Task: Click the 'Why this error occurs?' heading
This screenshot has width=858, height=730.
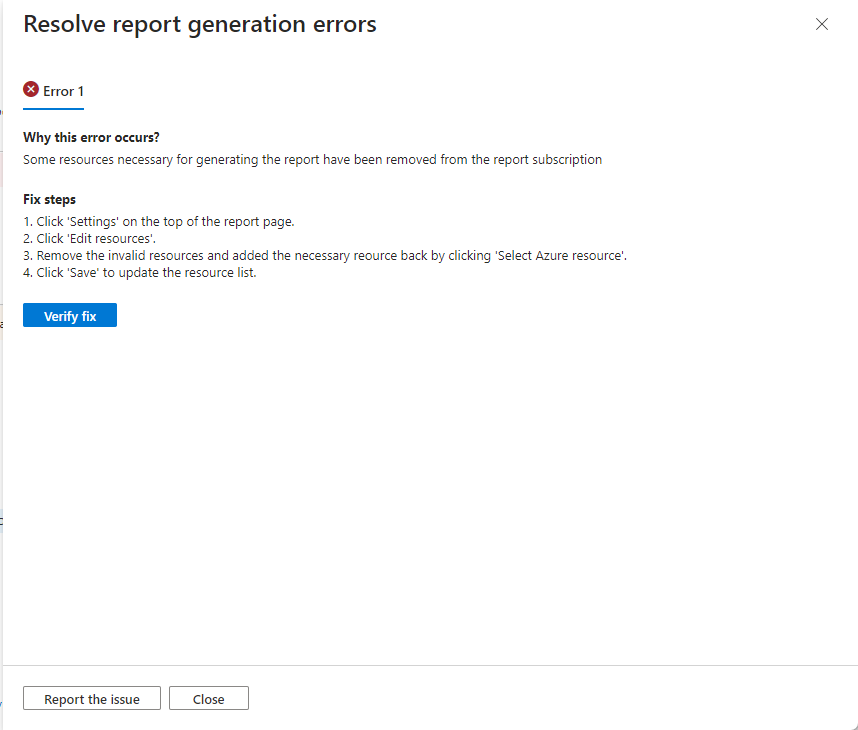Action: 91,137
